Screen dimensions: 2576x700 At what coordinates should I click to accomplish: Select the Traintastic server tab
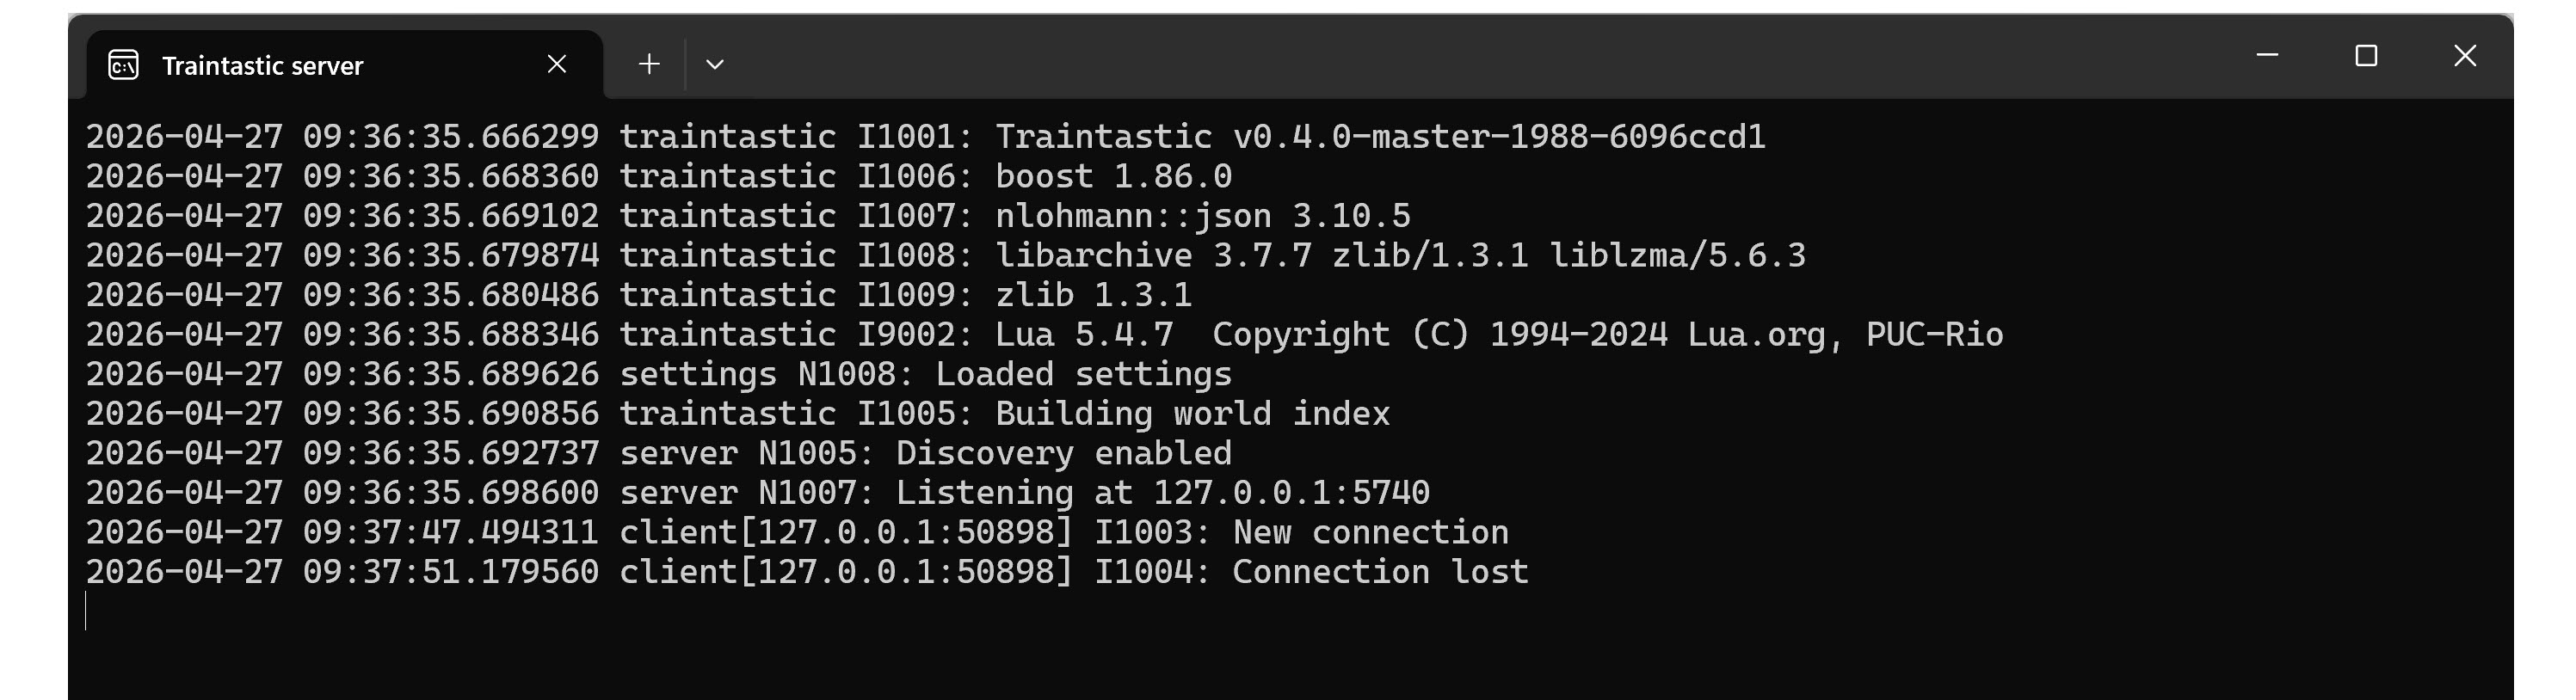(x=345, y=65)
